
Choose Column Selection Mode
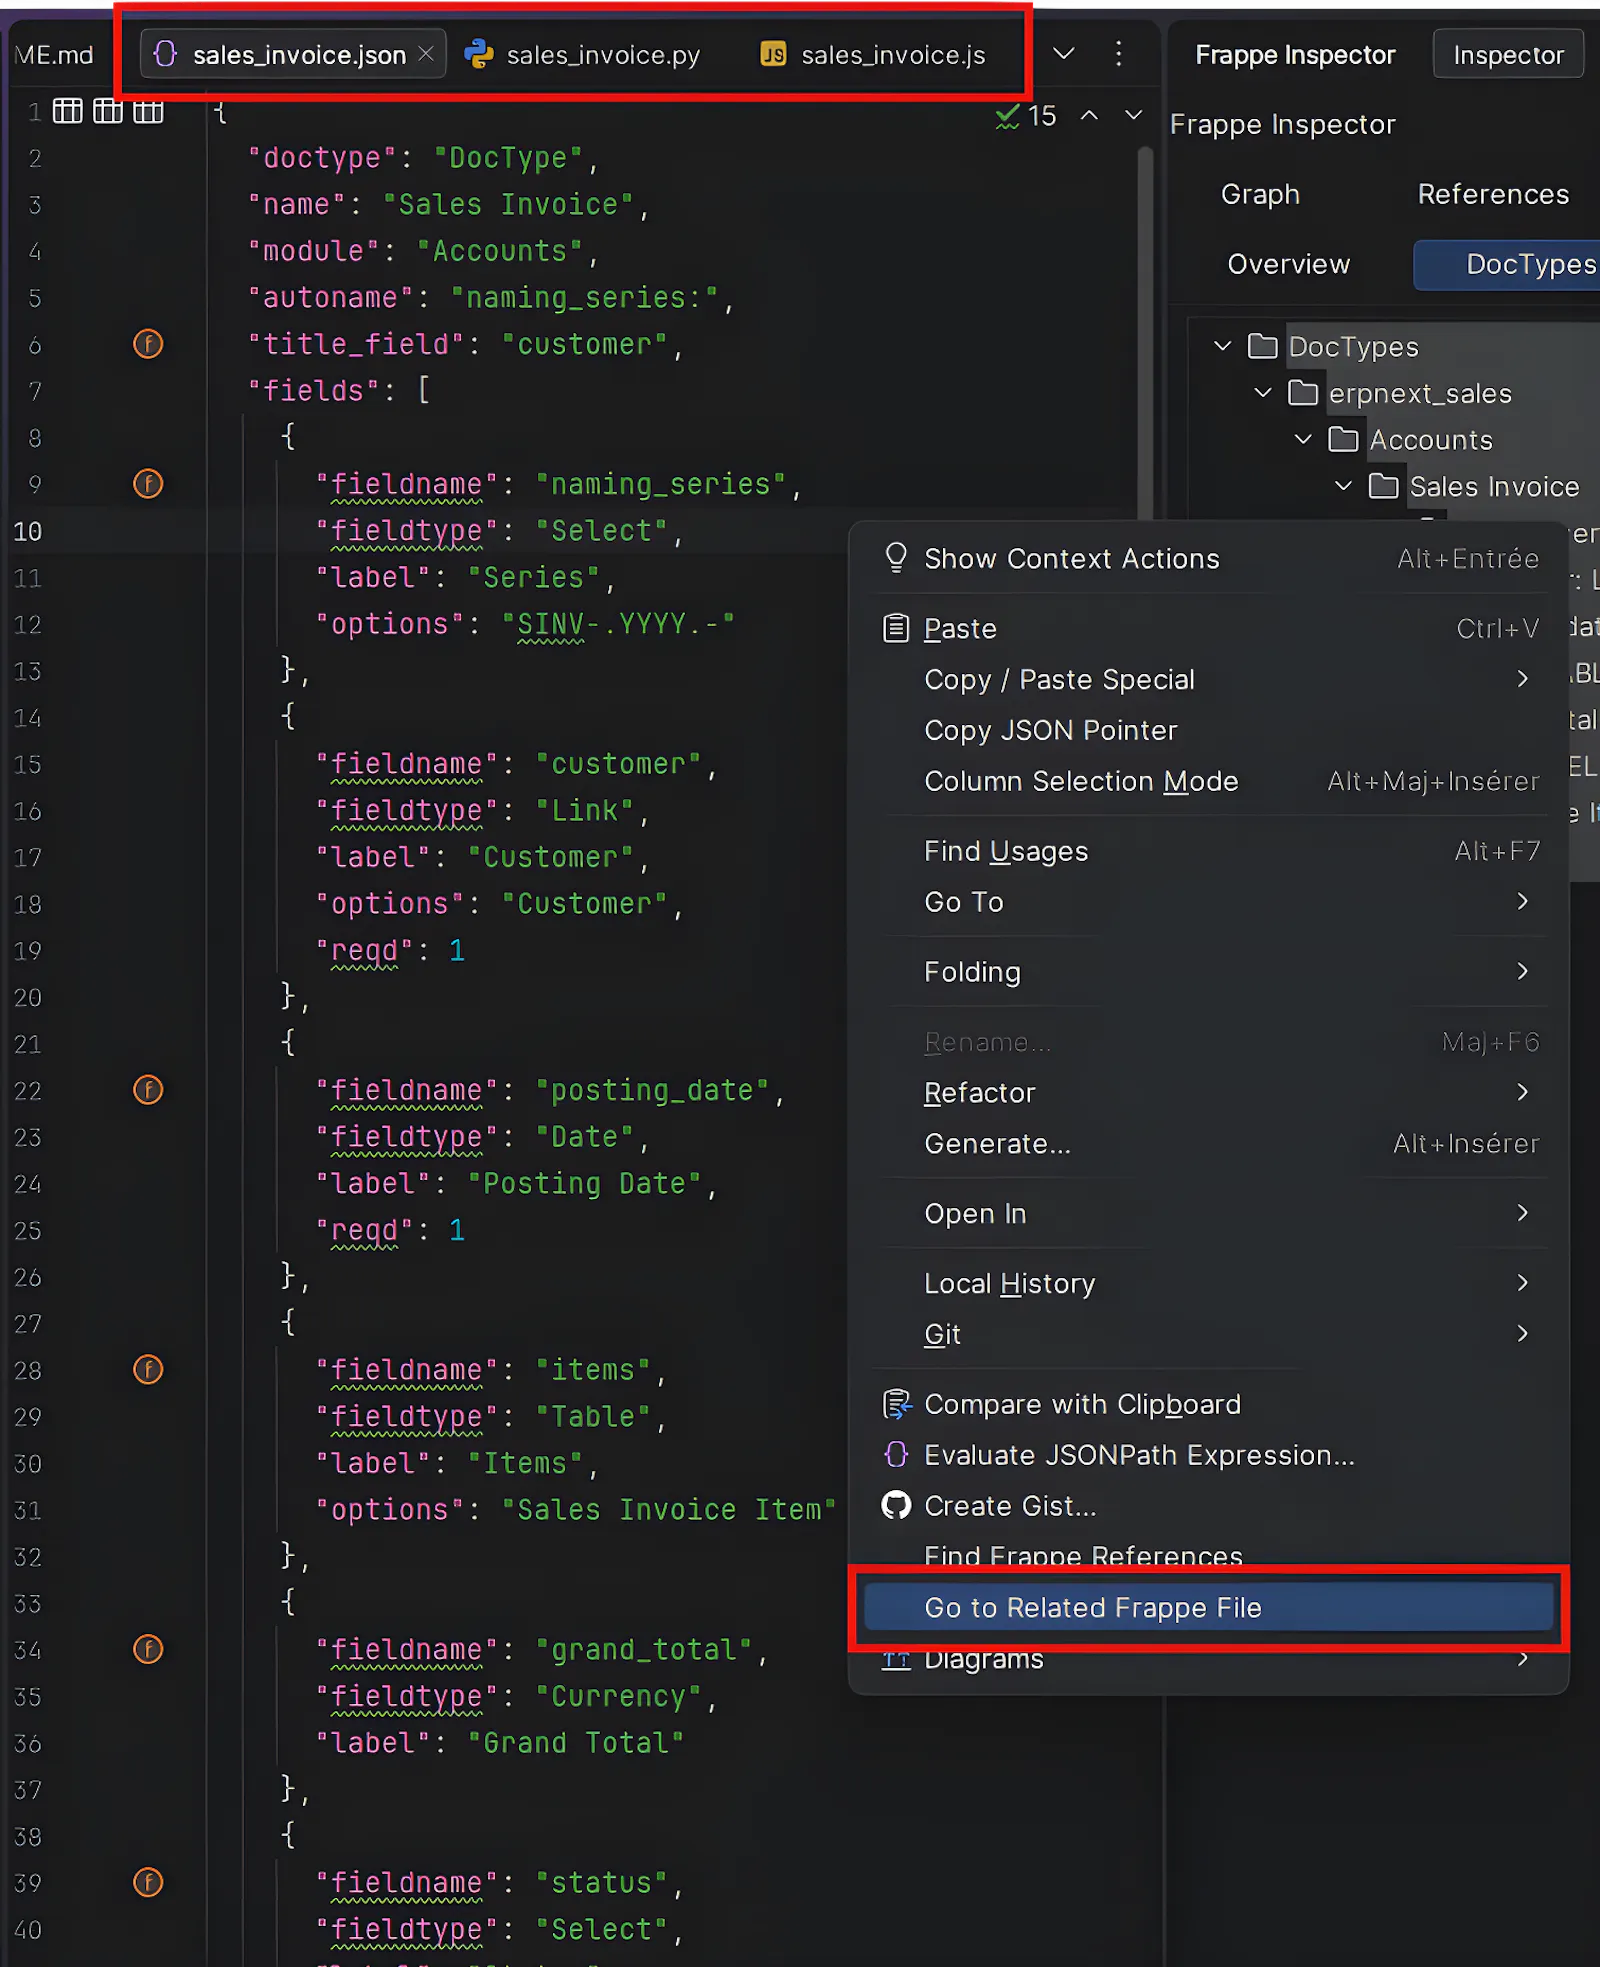pos(1208,781)
